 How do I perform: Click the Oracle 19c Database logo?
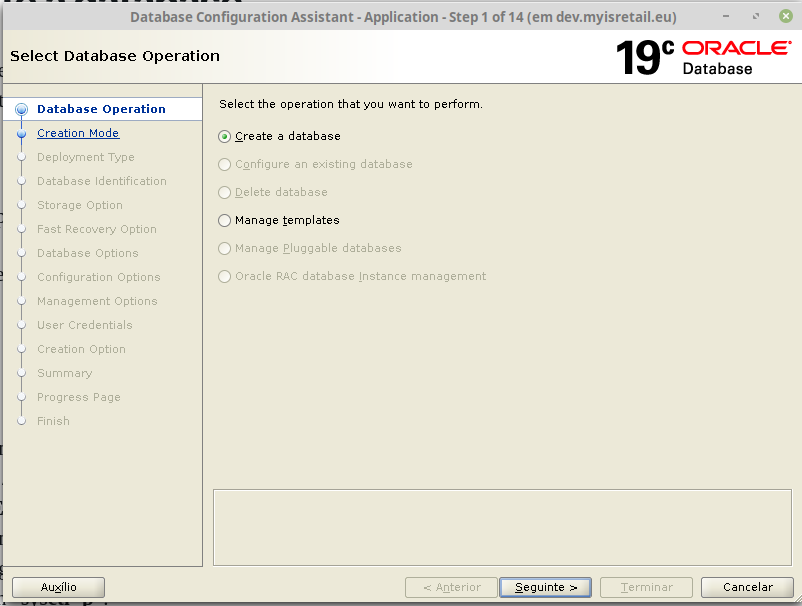pyautogui.click(x=704, y=57)
